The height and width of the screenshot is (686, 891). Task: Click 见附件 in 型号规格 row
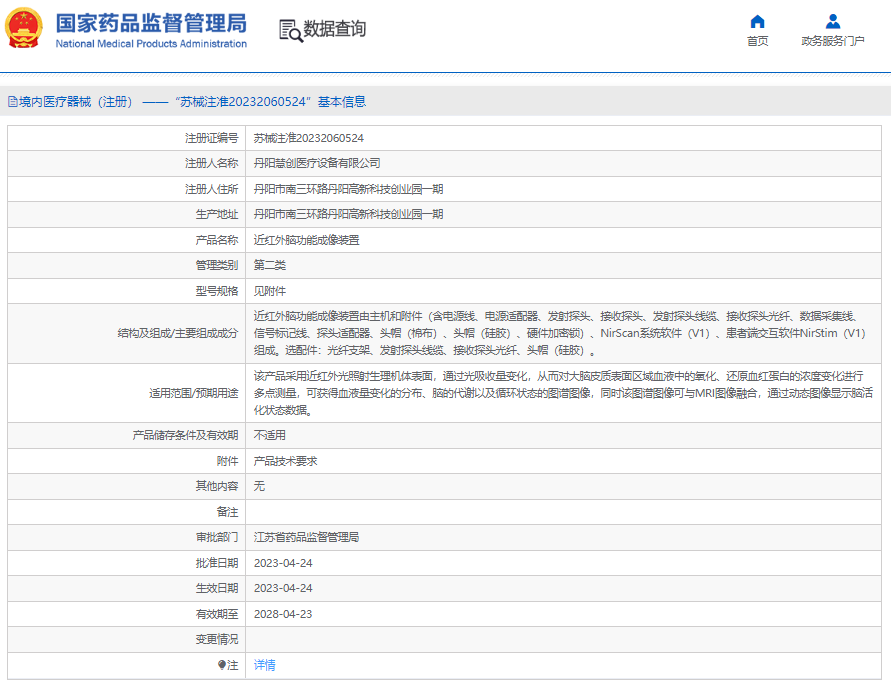(269, 291)
